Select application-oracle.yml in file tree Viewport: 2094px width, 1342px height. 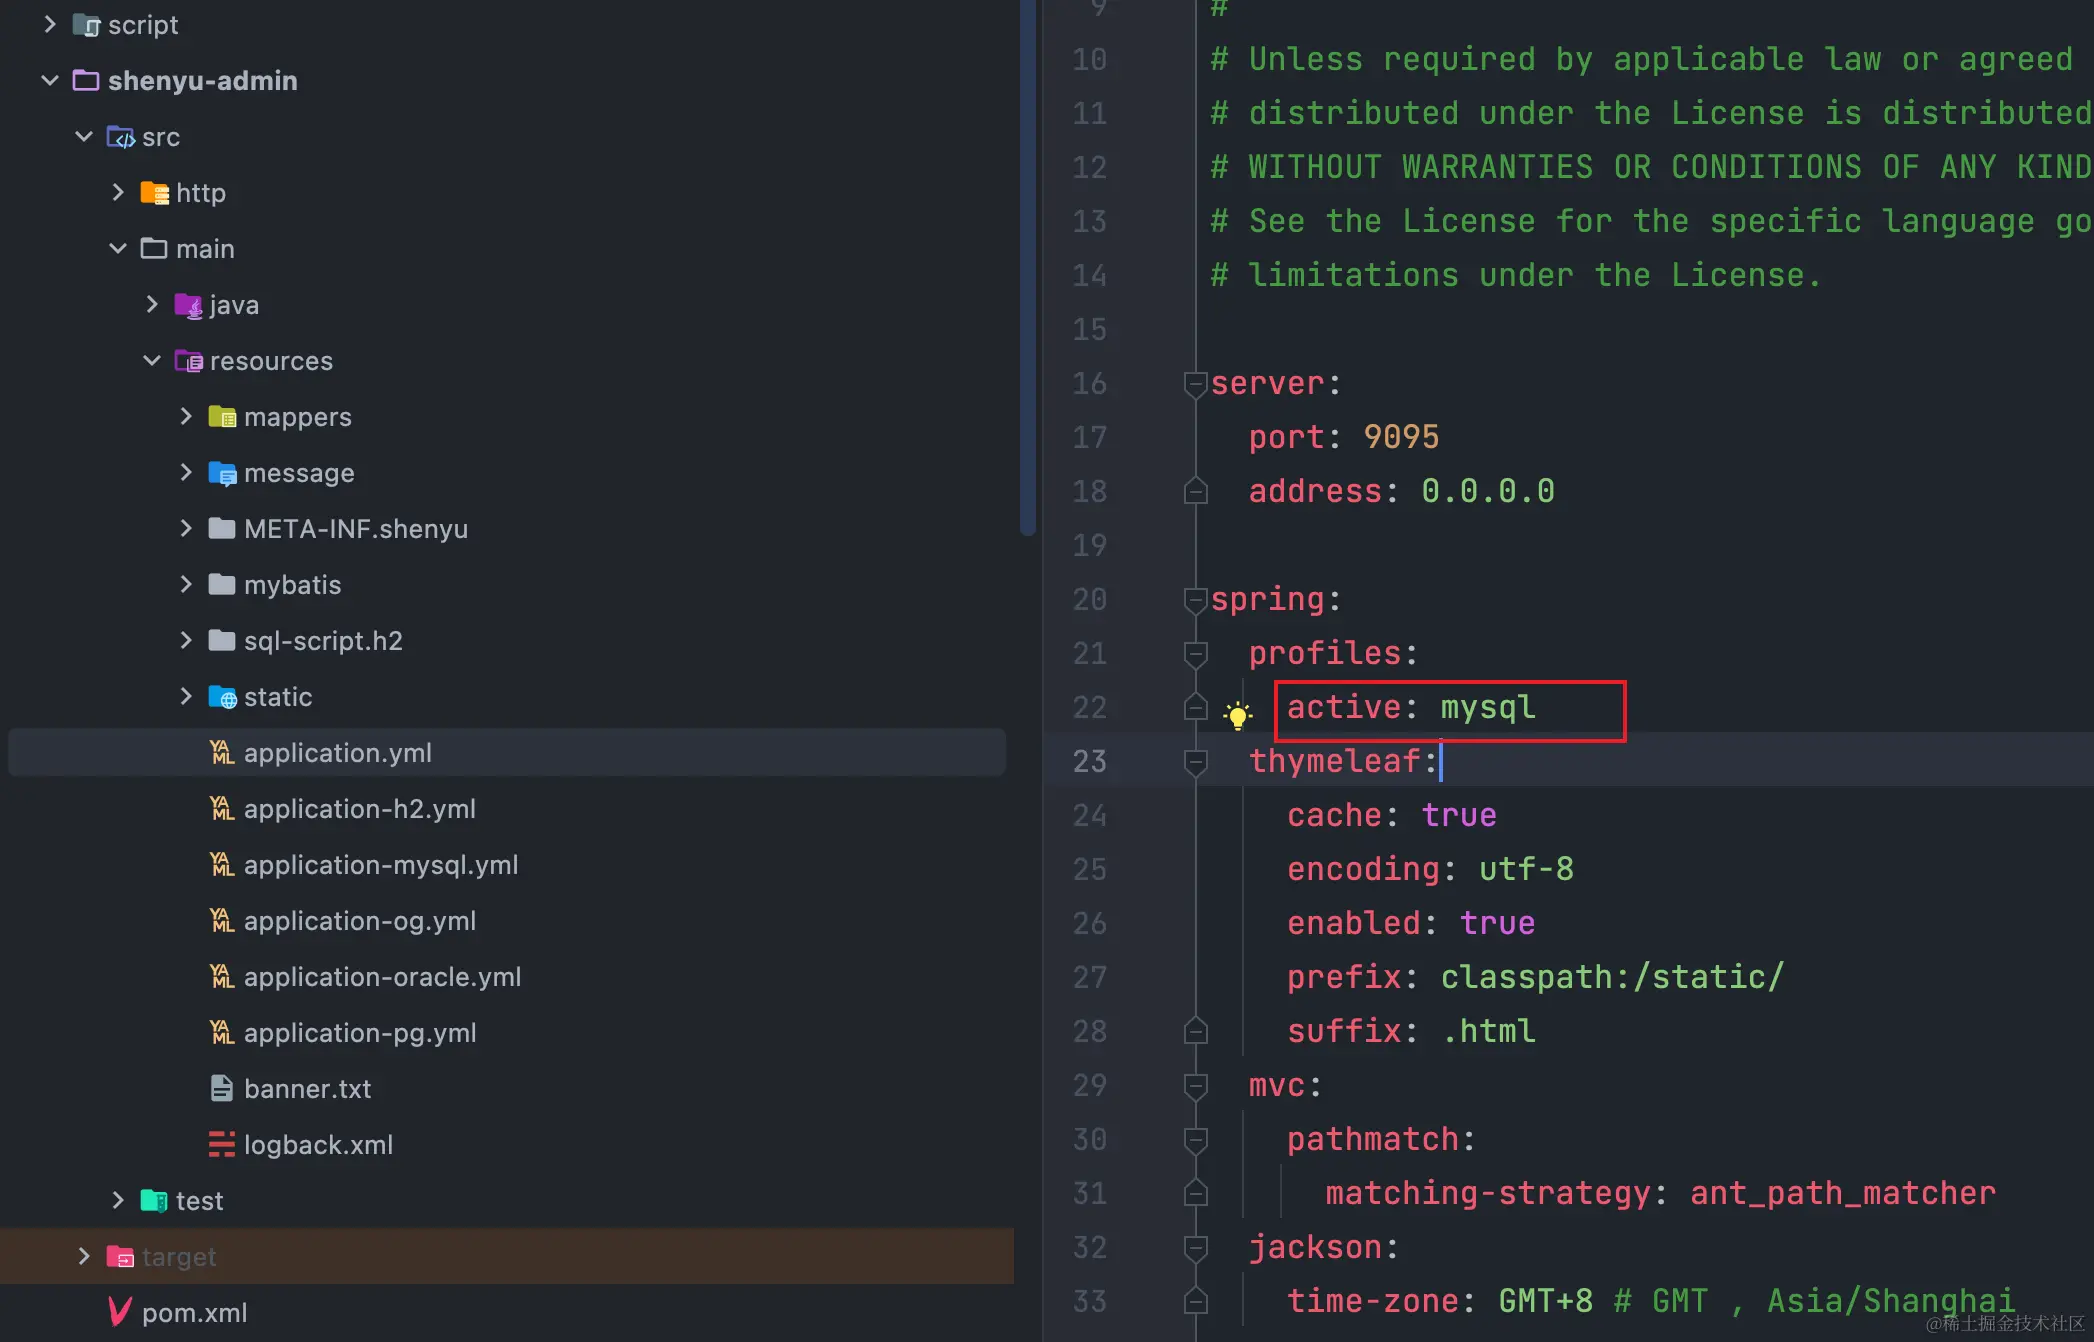coord(382,977)
